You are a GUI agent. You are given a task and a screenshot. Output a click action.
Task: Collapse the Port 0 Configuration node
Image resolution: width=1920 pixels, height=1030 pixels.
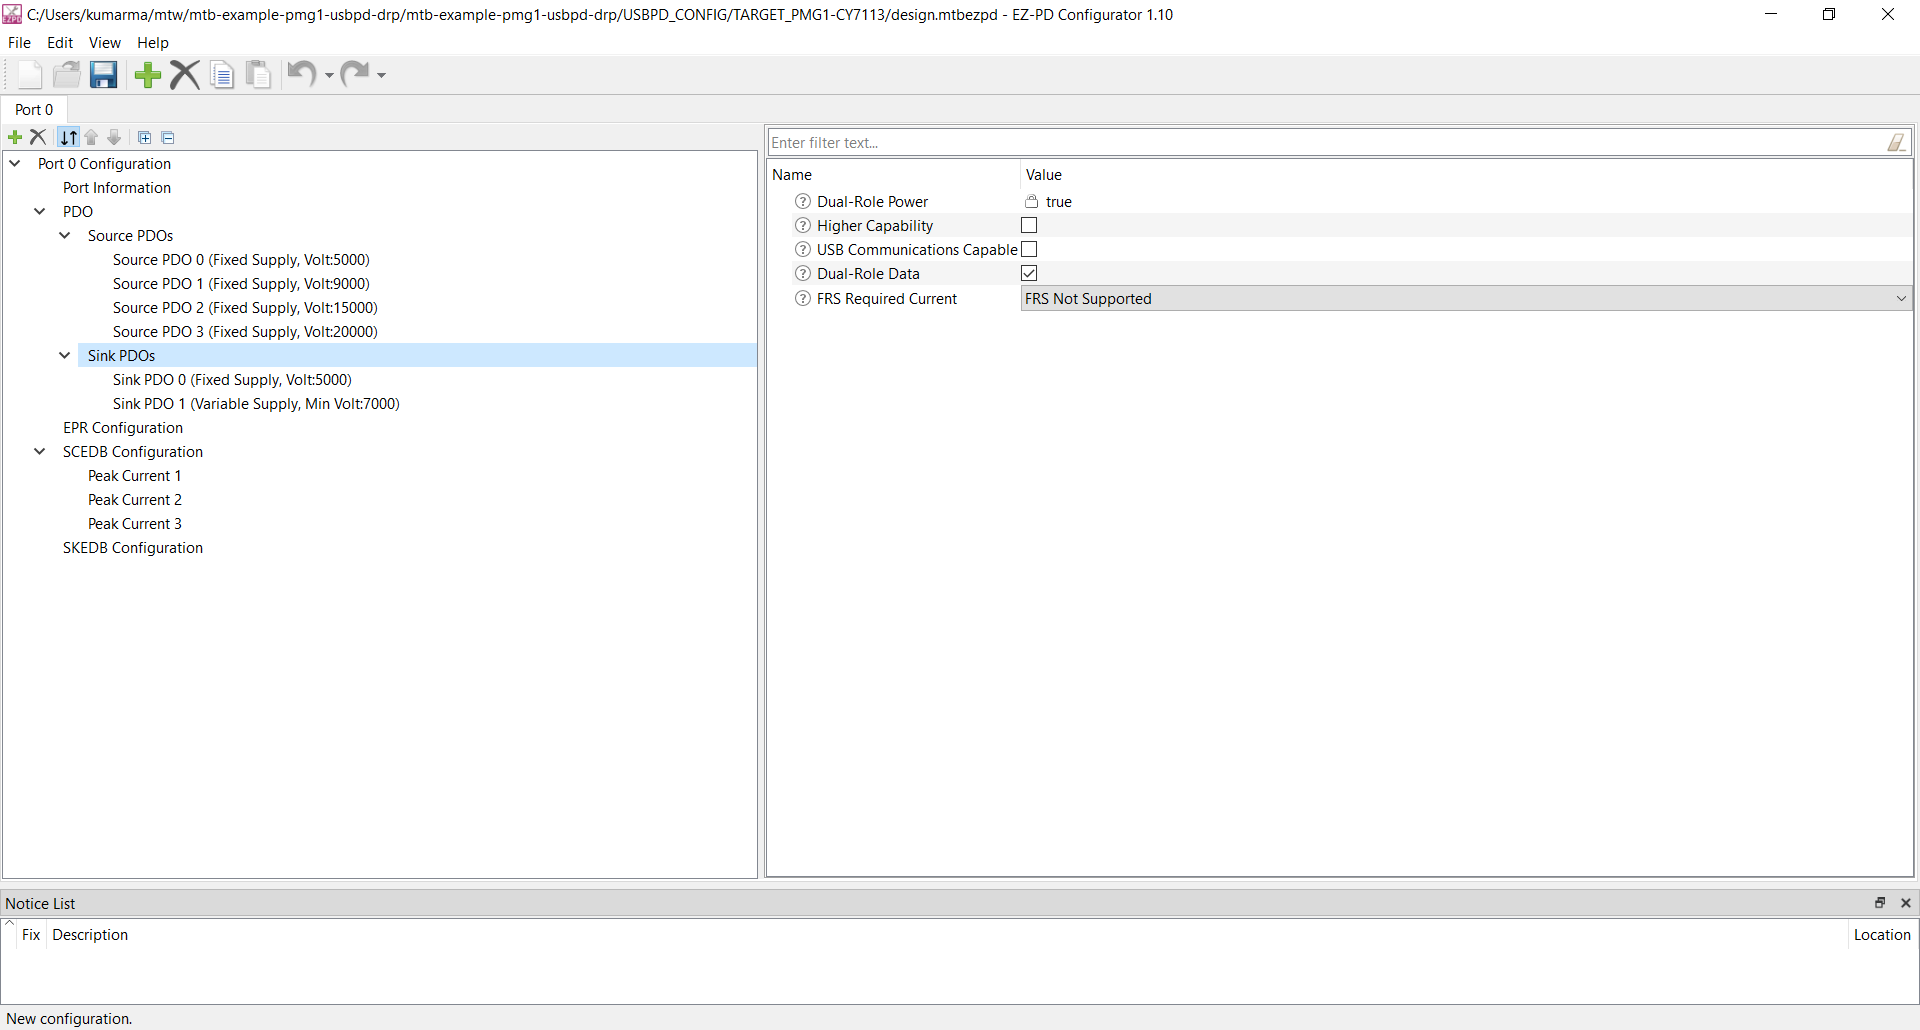coord(15,163)
